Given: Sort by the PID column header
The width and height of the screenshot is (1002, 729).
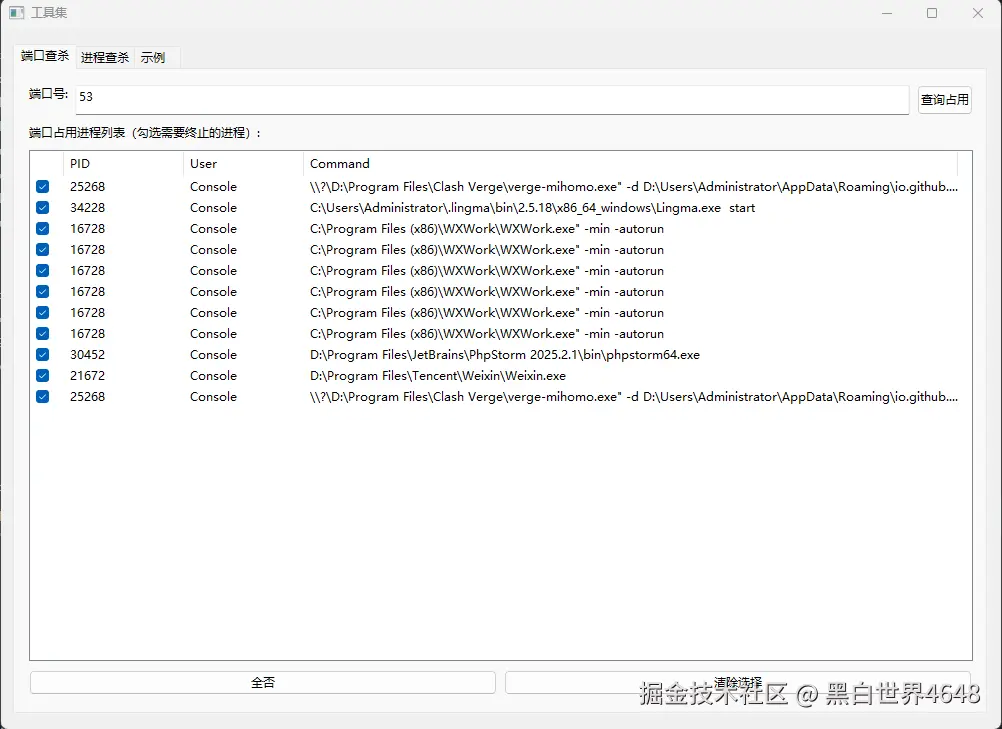Looking at the screenshot, I should (x=123, y=164).
